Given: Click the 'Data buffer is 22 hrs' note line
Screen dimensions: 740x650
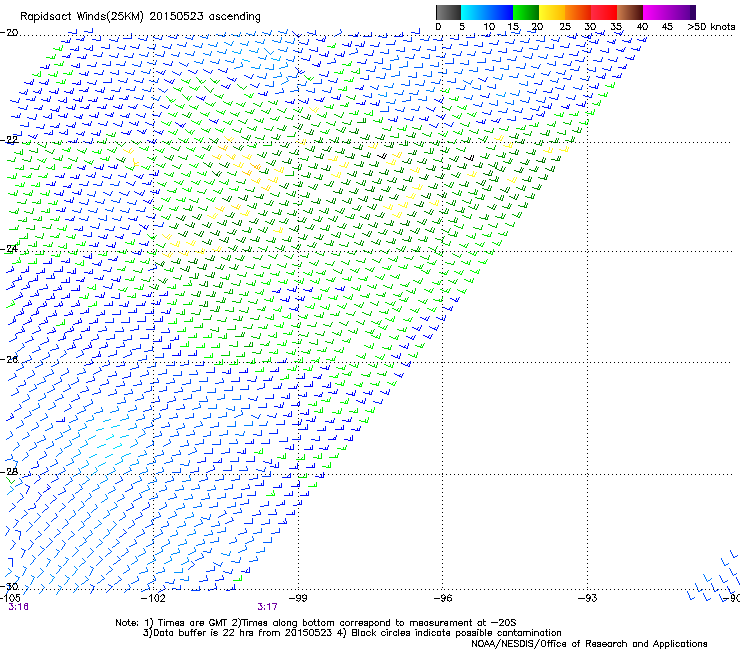Looking at the screenshot, I should (x=352, y=633).
